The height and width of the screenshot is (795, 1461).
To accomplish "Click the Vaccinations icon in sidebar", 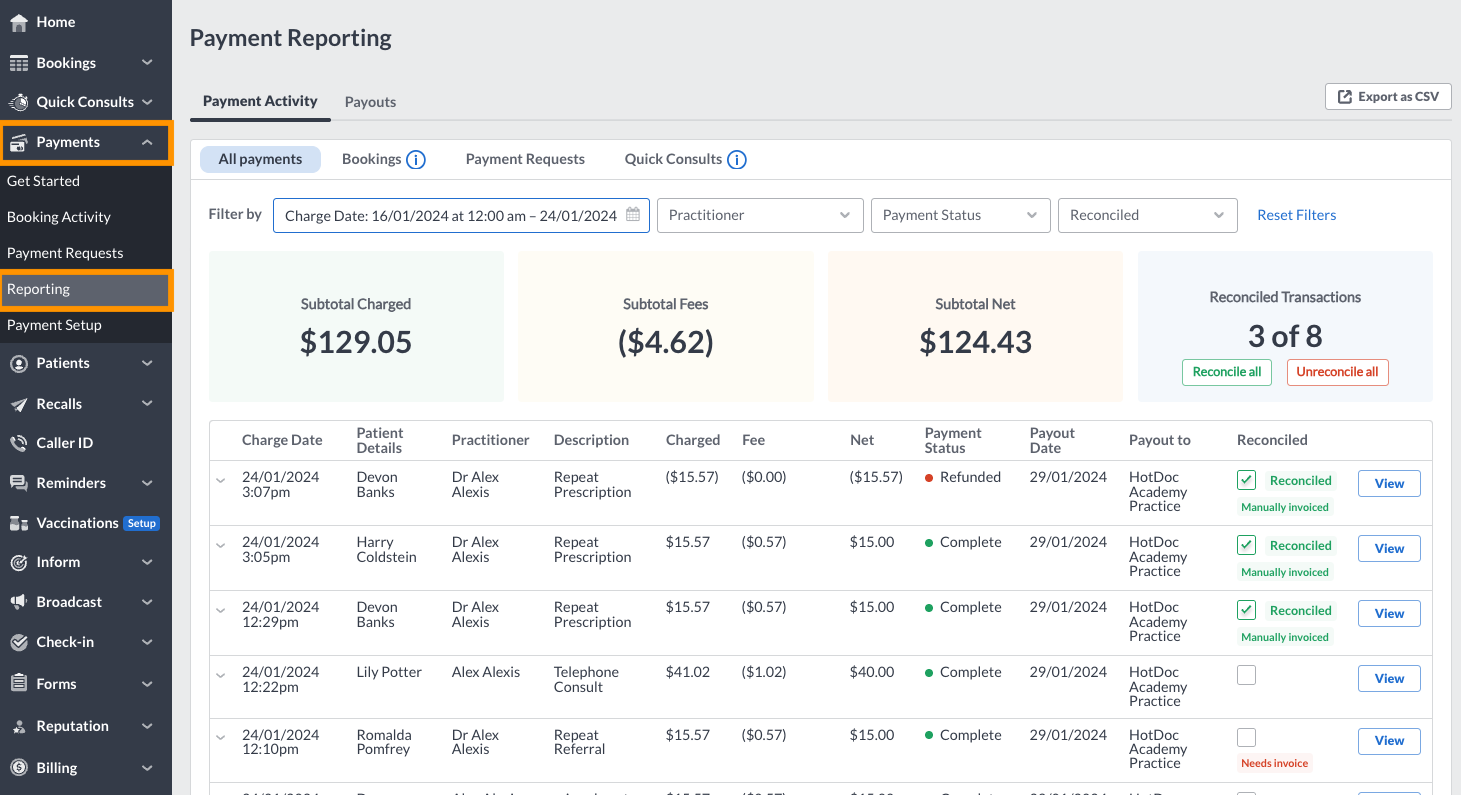I will point(18,523).
